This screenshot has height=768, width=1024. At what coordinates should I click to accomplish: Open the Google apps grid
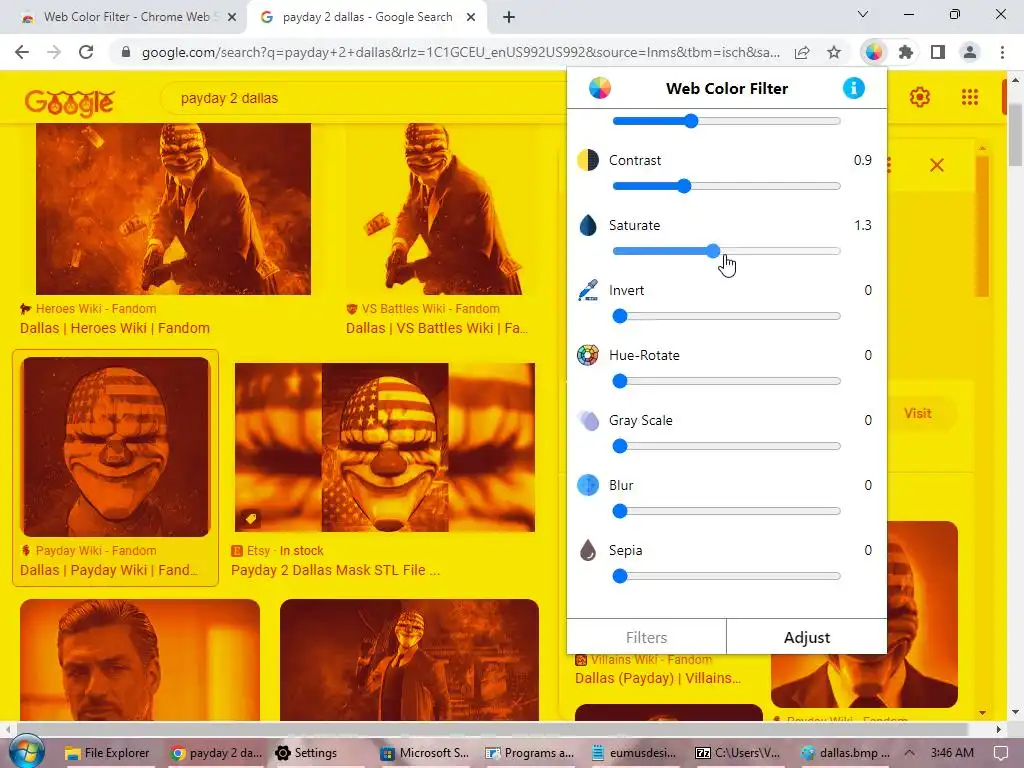(970, 97)
